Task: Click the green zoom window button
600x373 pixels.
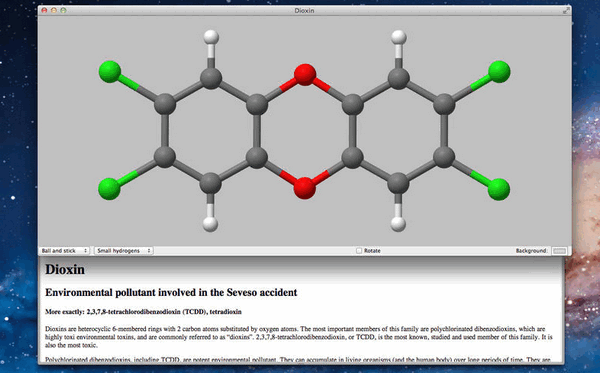Action: [63, 10]
